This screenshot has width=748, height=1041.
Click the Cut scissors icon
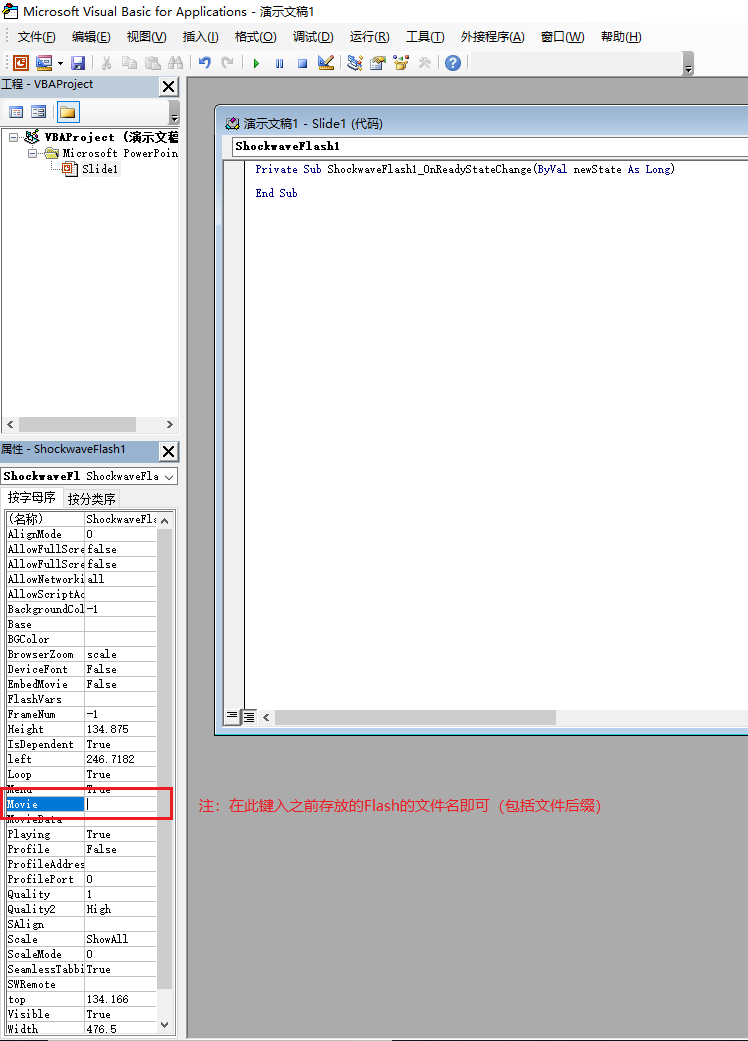click(x=106, y=63)
